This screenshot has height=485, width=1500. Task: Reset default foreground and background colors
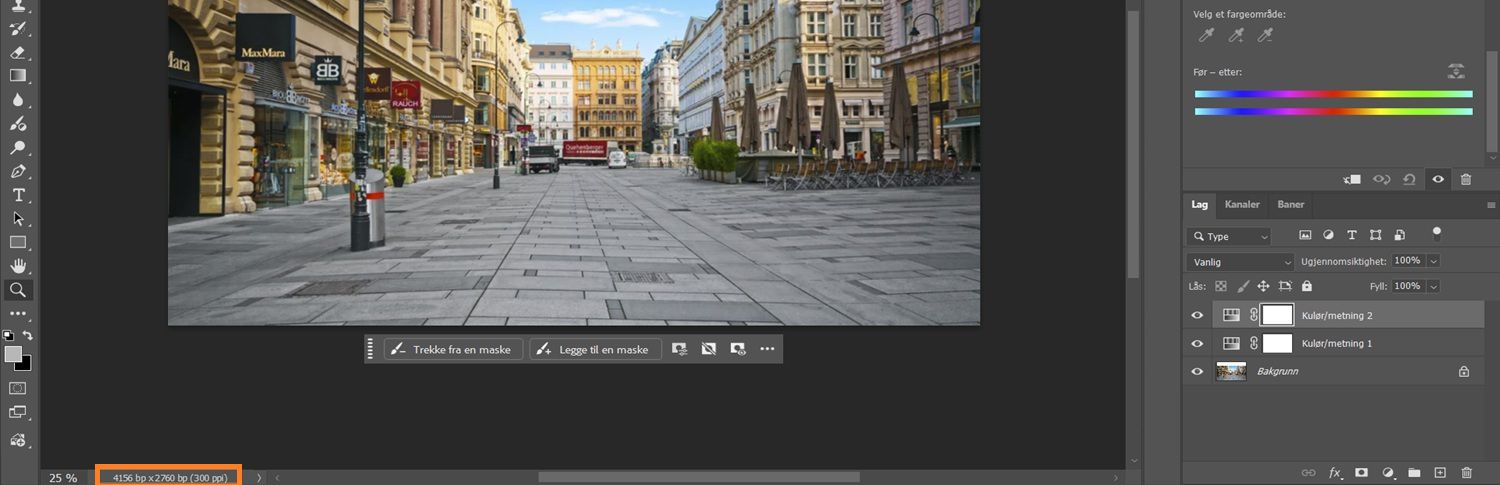coord(9,336)
